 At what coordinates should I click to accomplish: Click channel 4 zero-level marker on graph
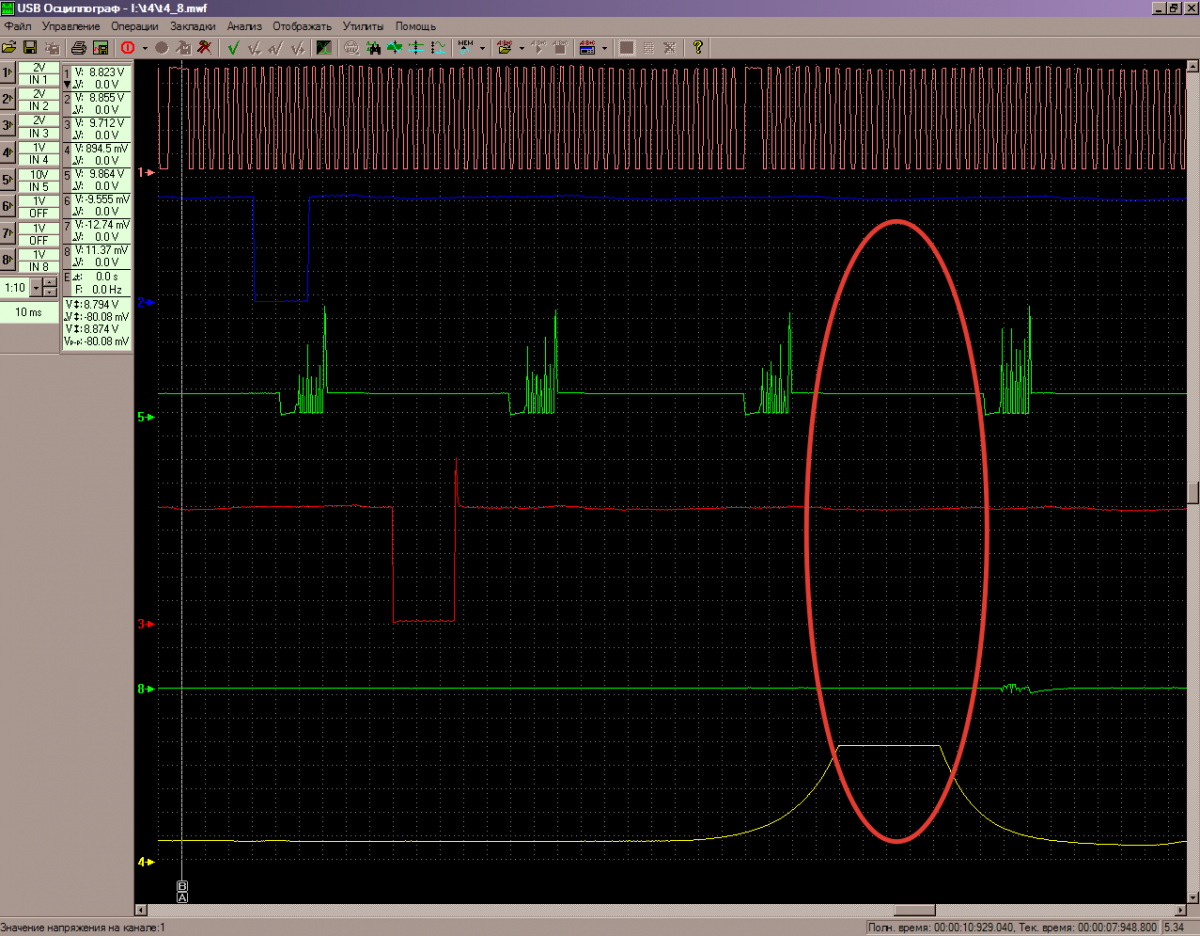146,861
